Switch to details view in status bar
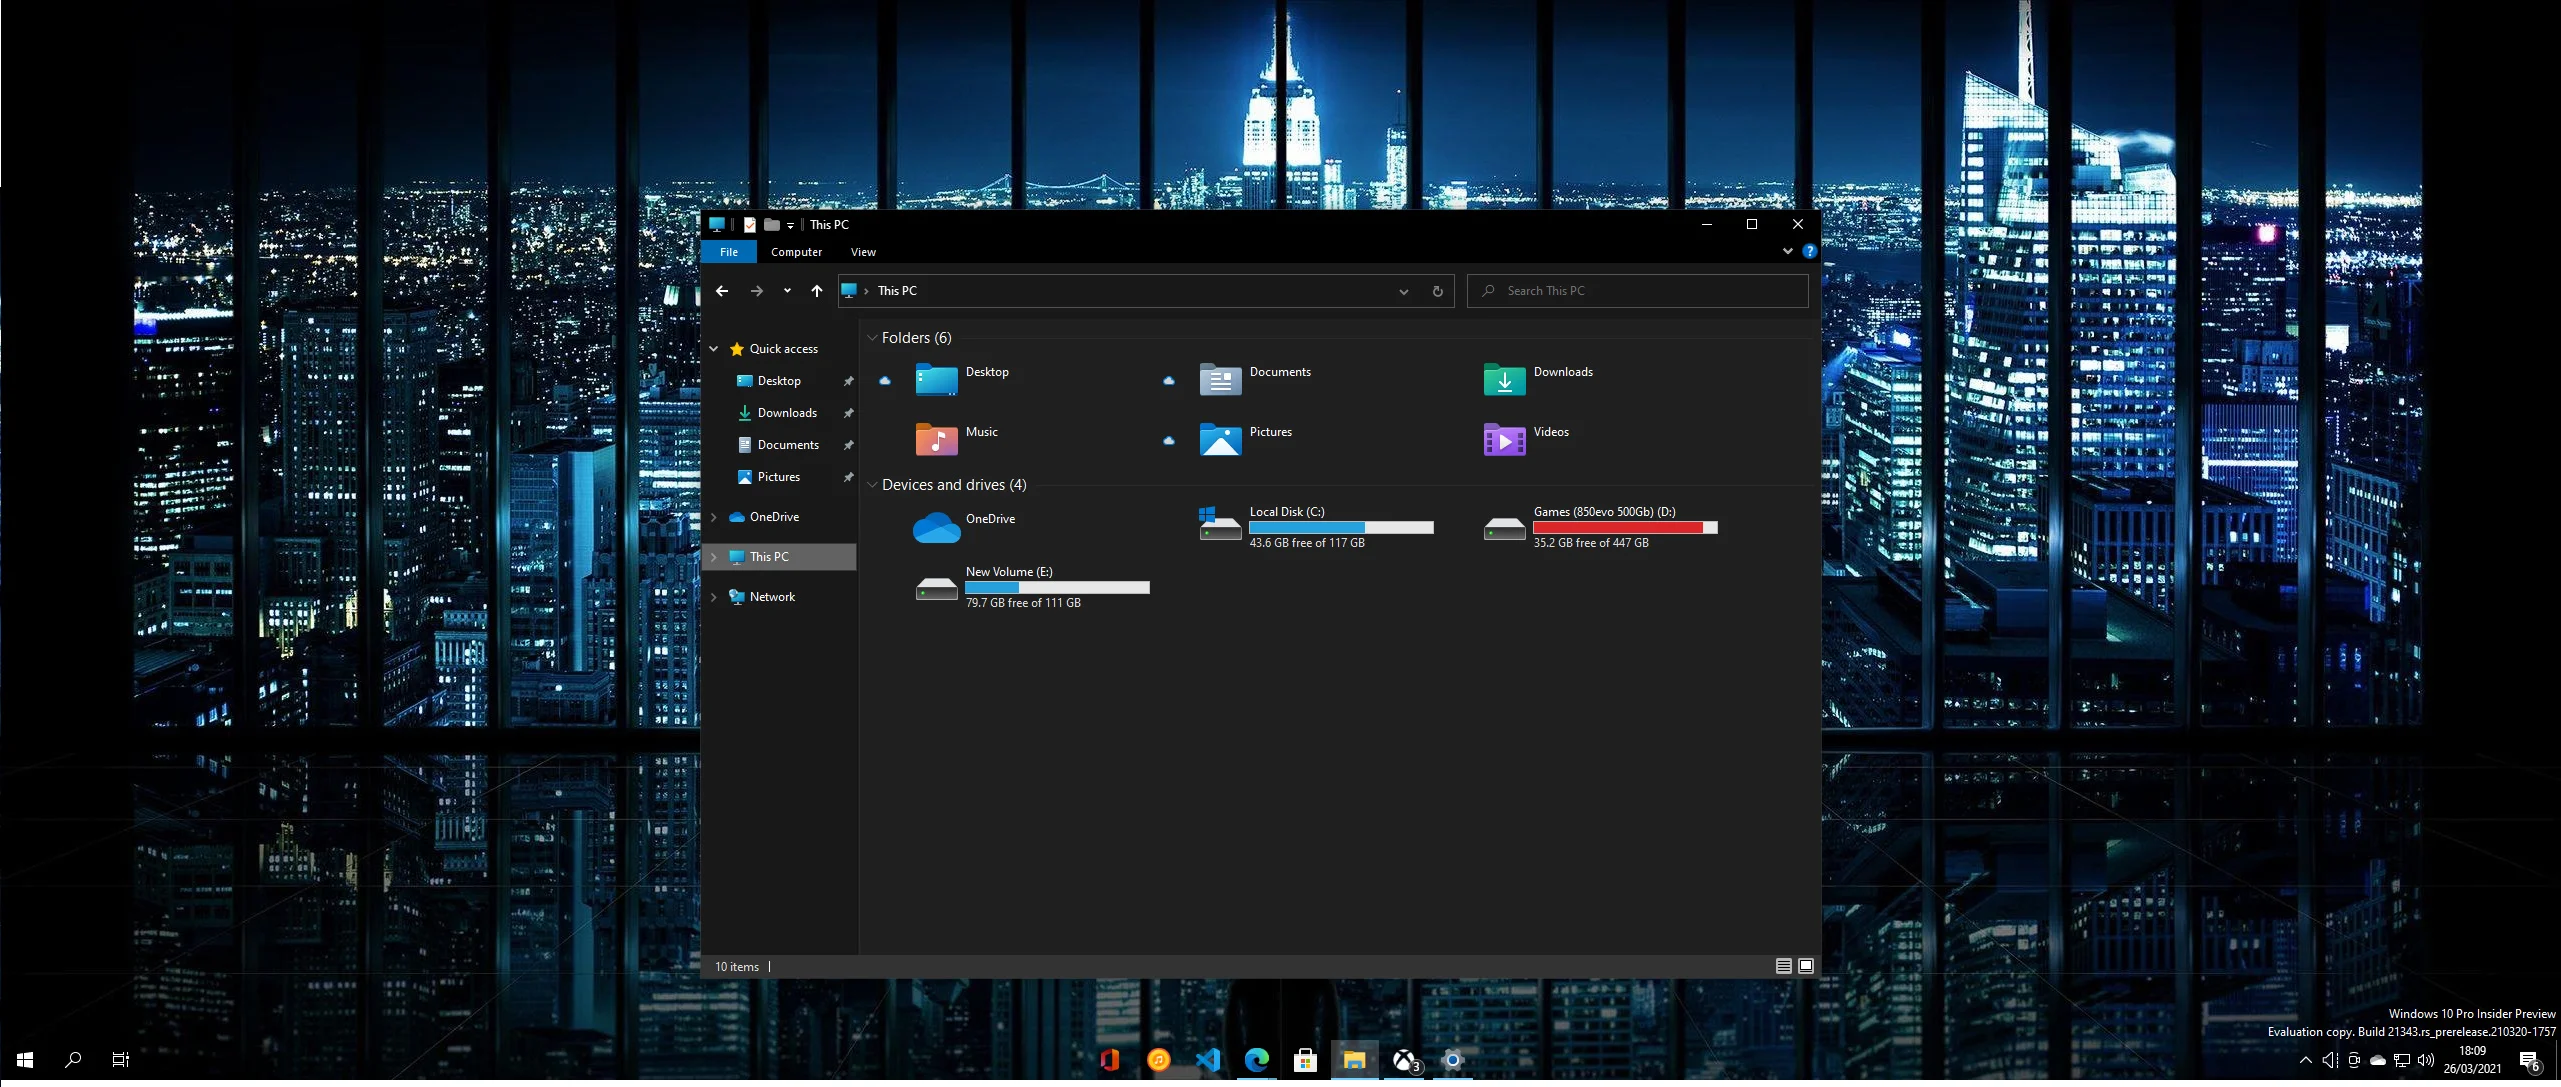 click(x=1783, y=966)
